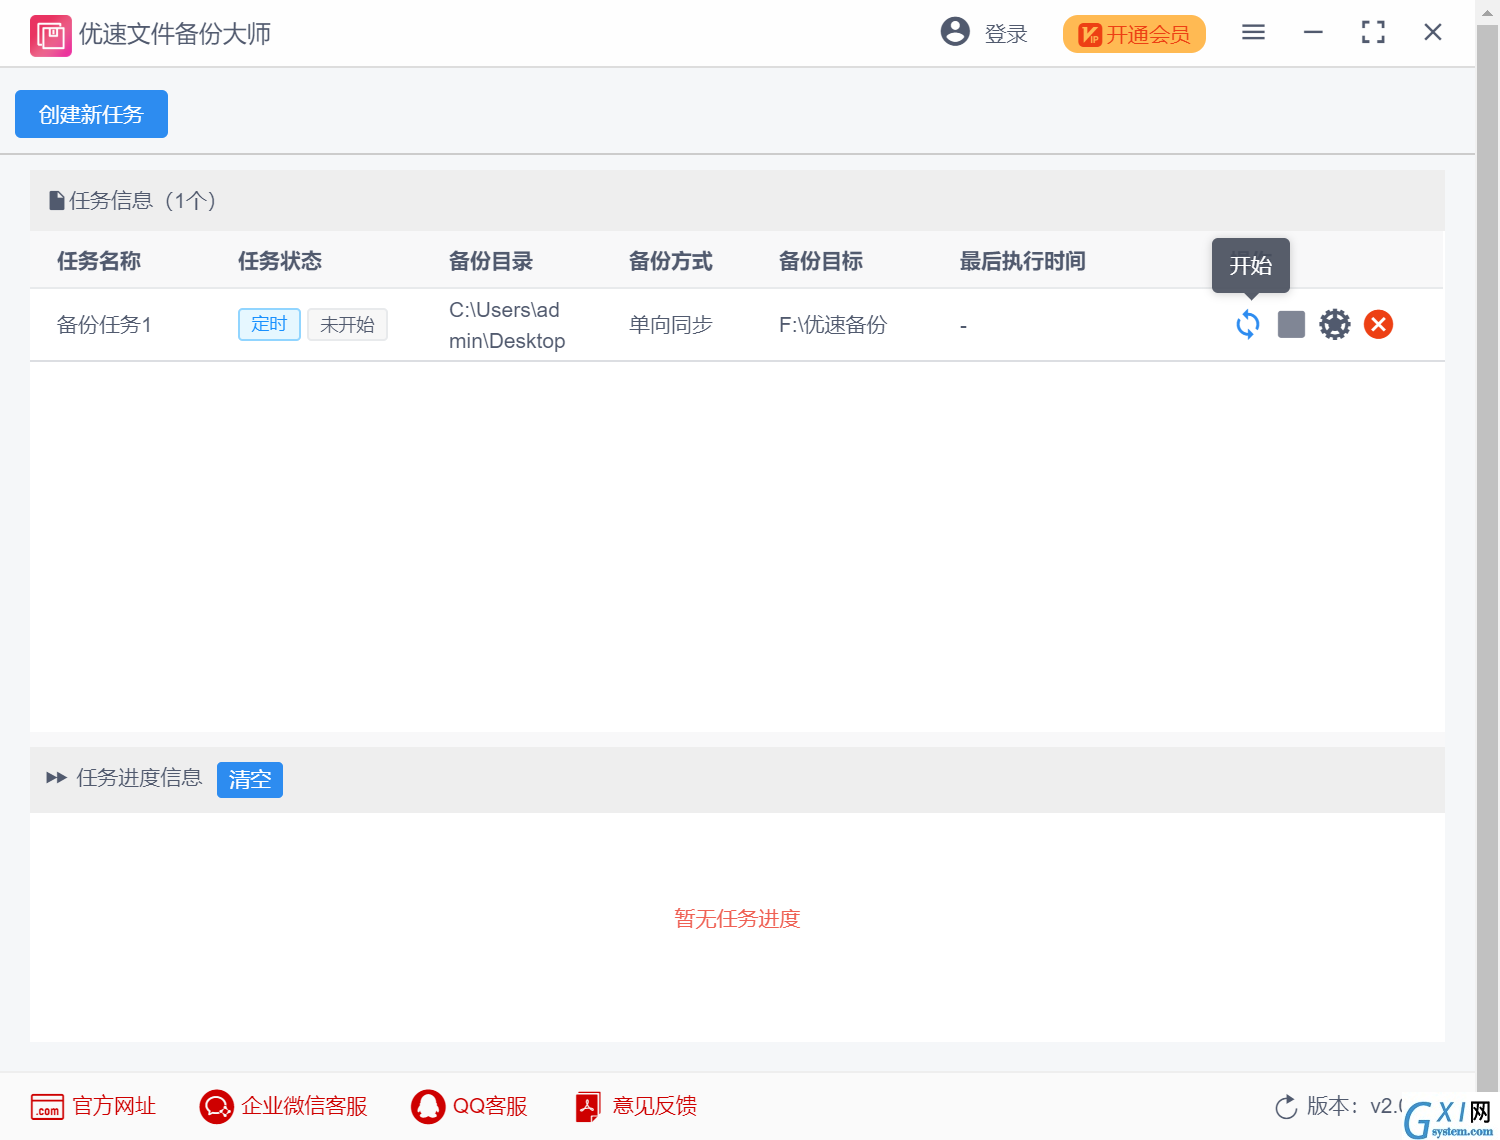Click the feedback document icon
This screenshot has width=1500, height=1140.
pyautogui.click(x=588, y=1106)
